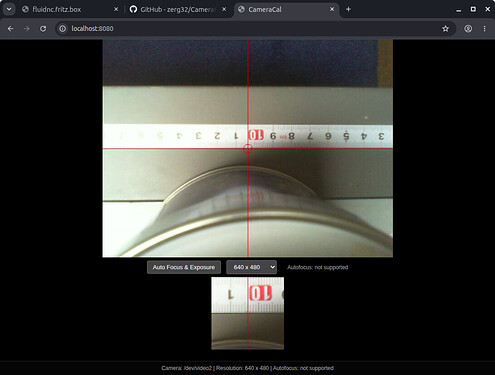This screenshot has height=375, width=495.
Task: View site information icon
Action: (63, 29)
